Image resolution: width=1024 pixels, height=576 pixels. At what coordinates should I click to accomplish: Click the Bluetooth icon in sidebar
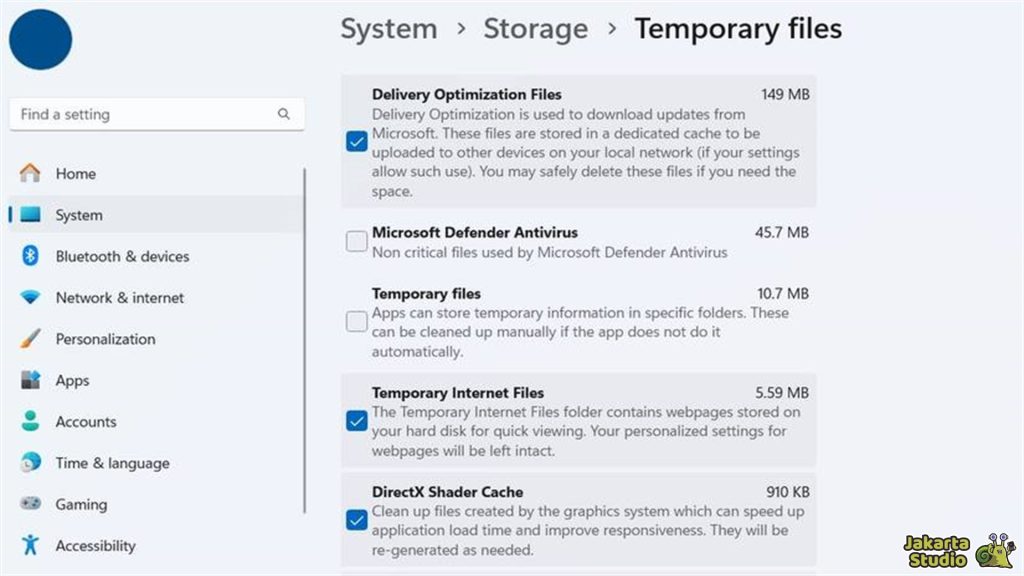coord(30,255)
